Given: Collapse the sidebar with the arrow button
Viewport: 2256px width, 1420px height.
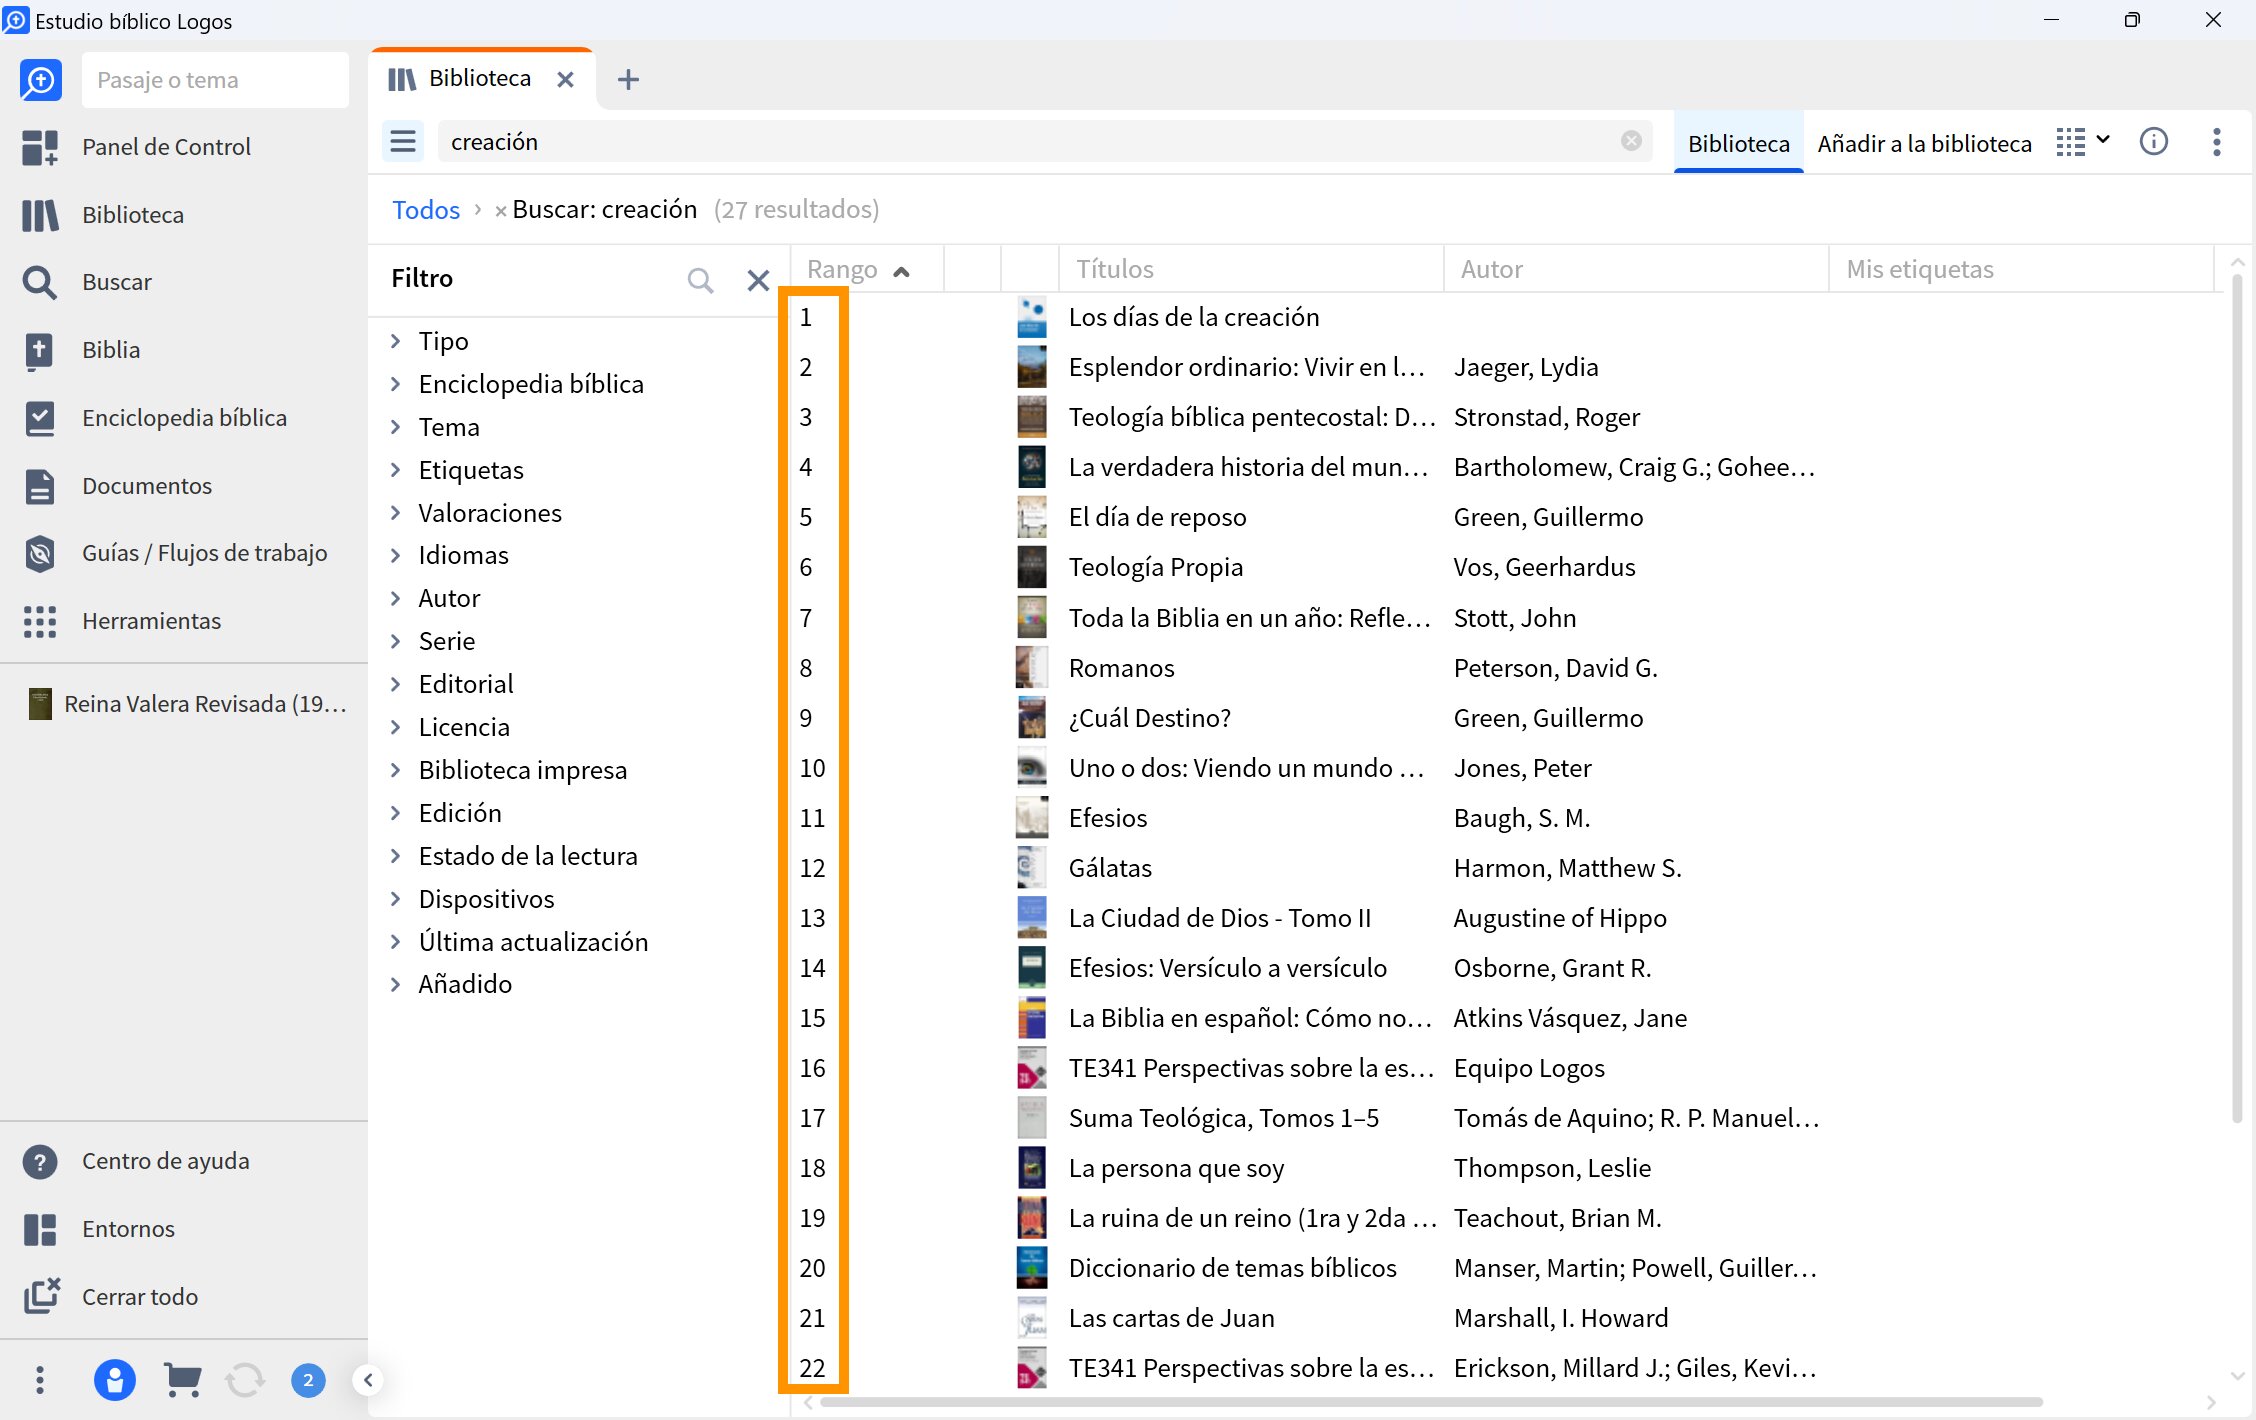Looking at the screenshot, I should (x=368, y=1380).
